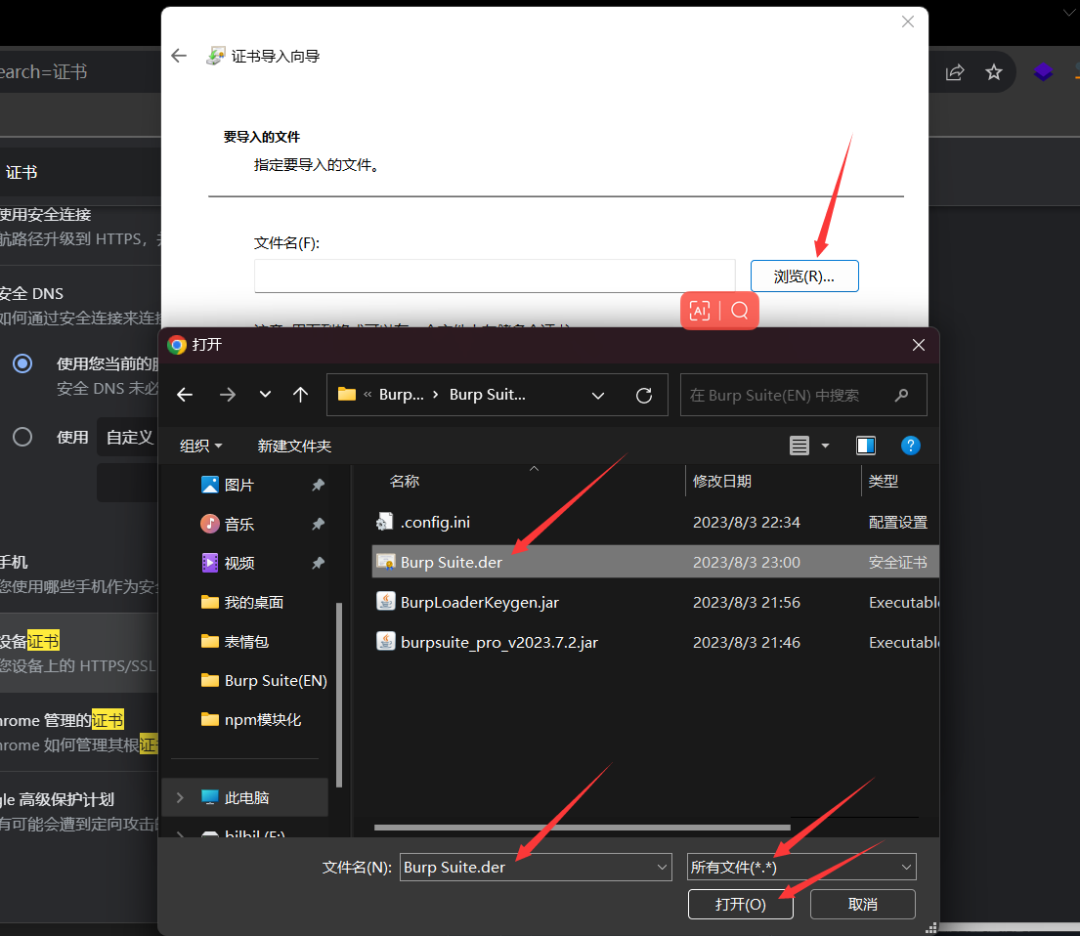Open the recent locations chevron dropdown
Screen dimensions: 1080x936
[265, 395]
